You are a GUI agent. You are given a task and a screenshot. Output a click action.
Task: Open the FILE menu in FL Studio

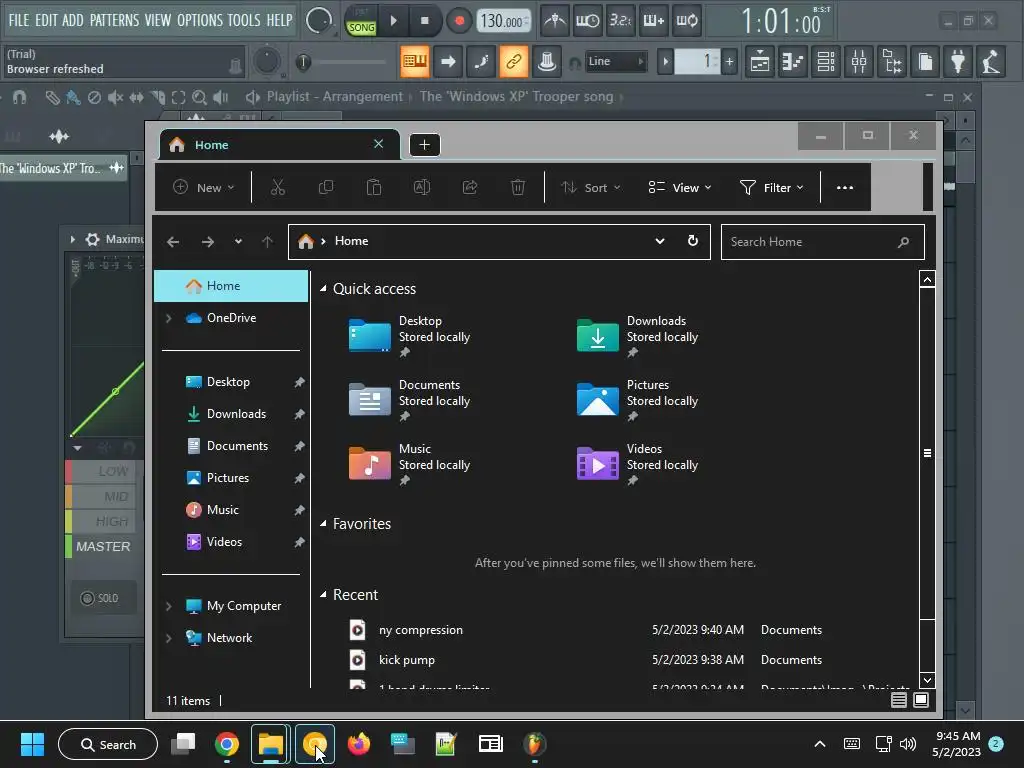[x=19, y=20]
